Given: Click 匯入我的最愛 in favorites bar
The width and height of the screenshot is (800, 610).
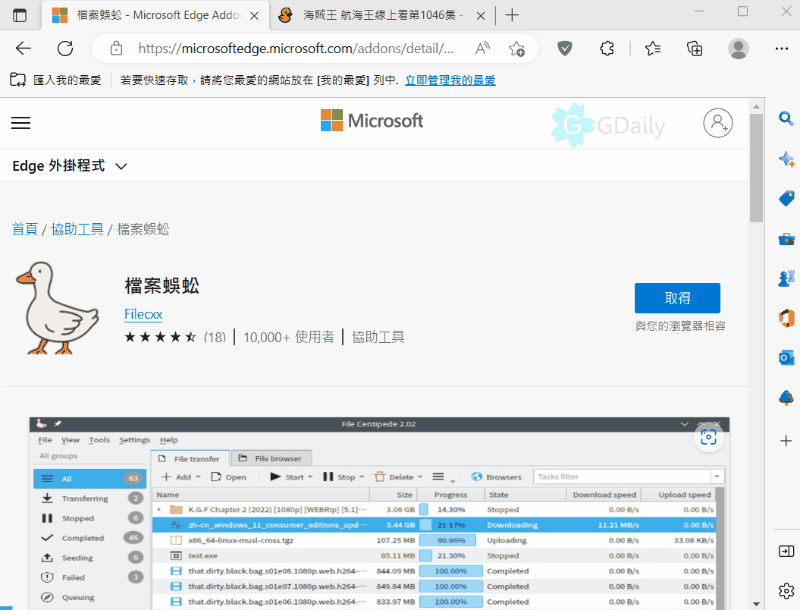Looking at the screenshot, I should [x=67, y=80].
